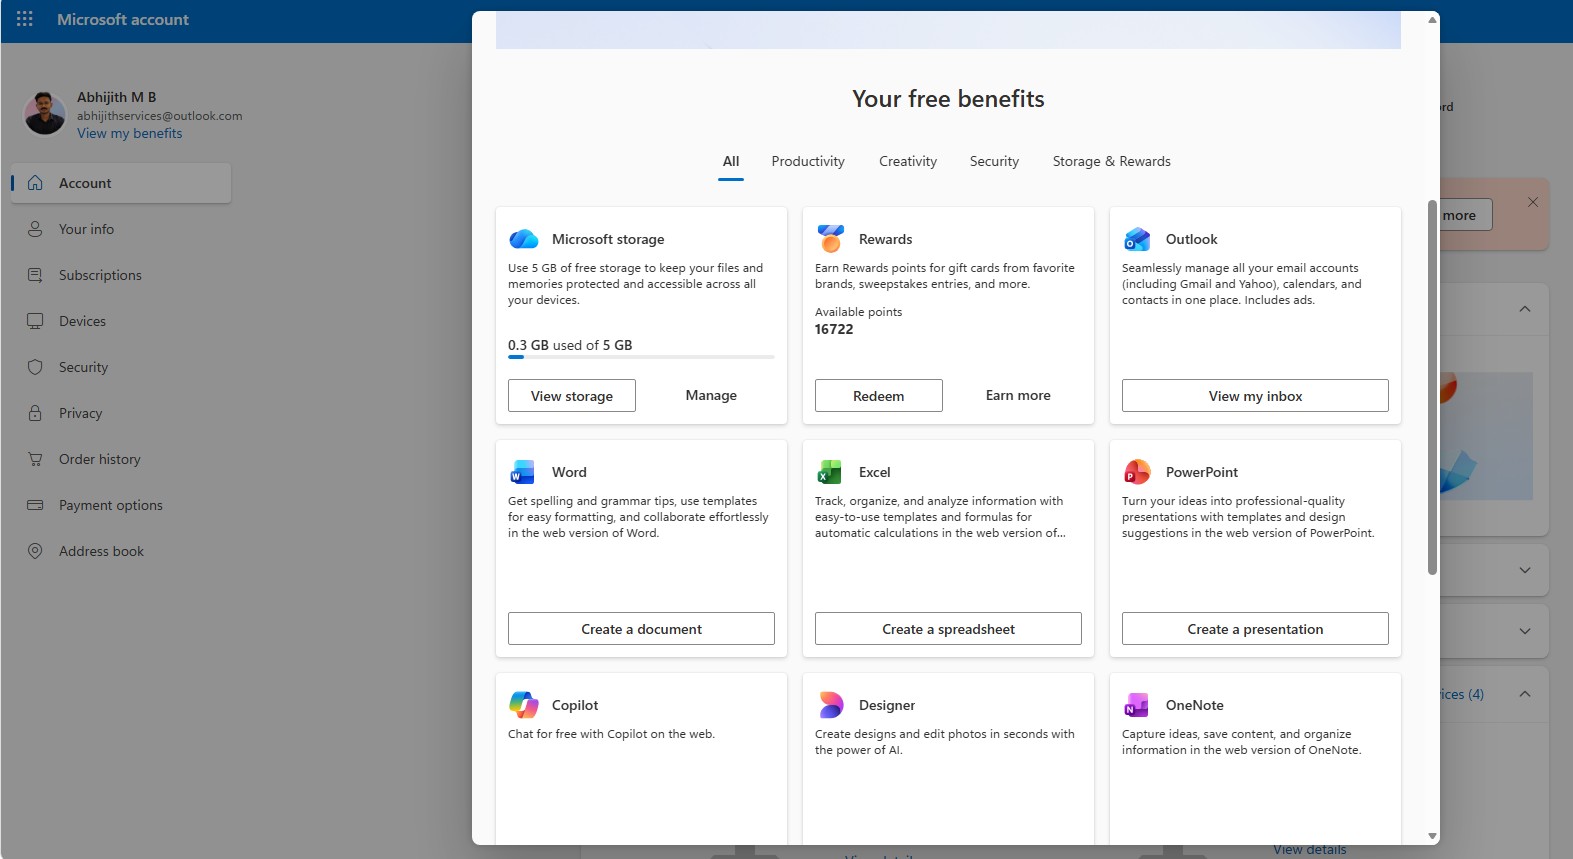Click the Address book location icon
Screen dimensions: 1573x859
[x=35, y=551]
